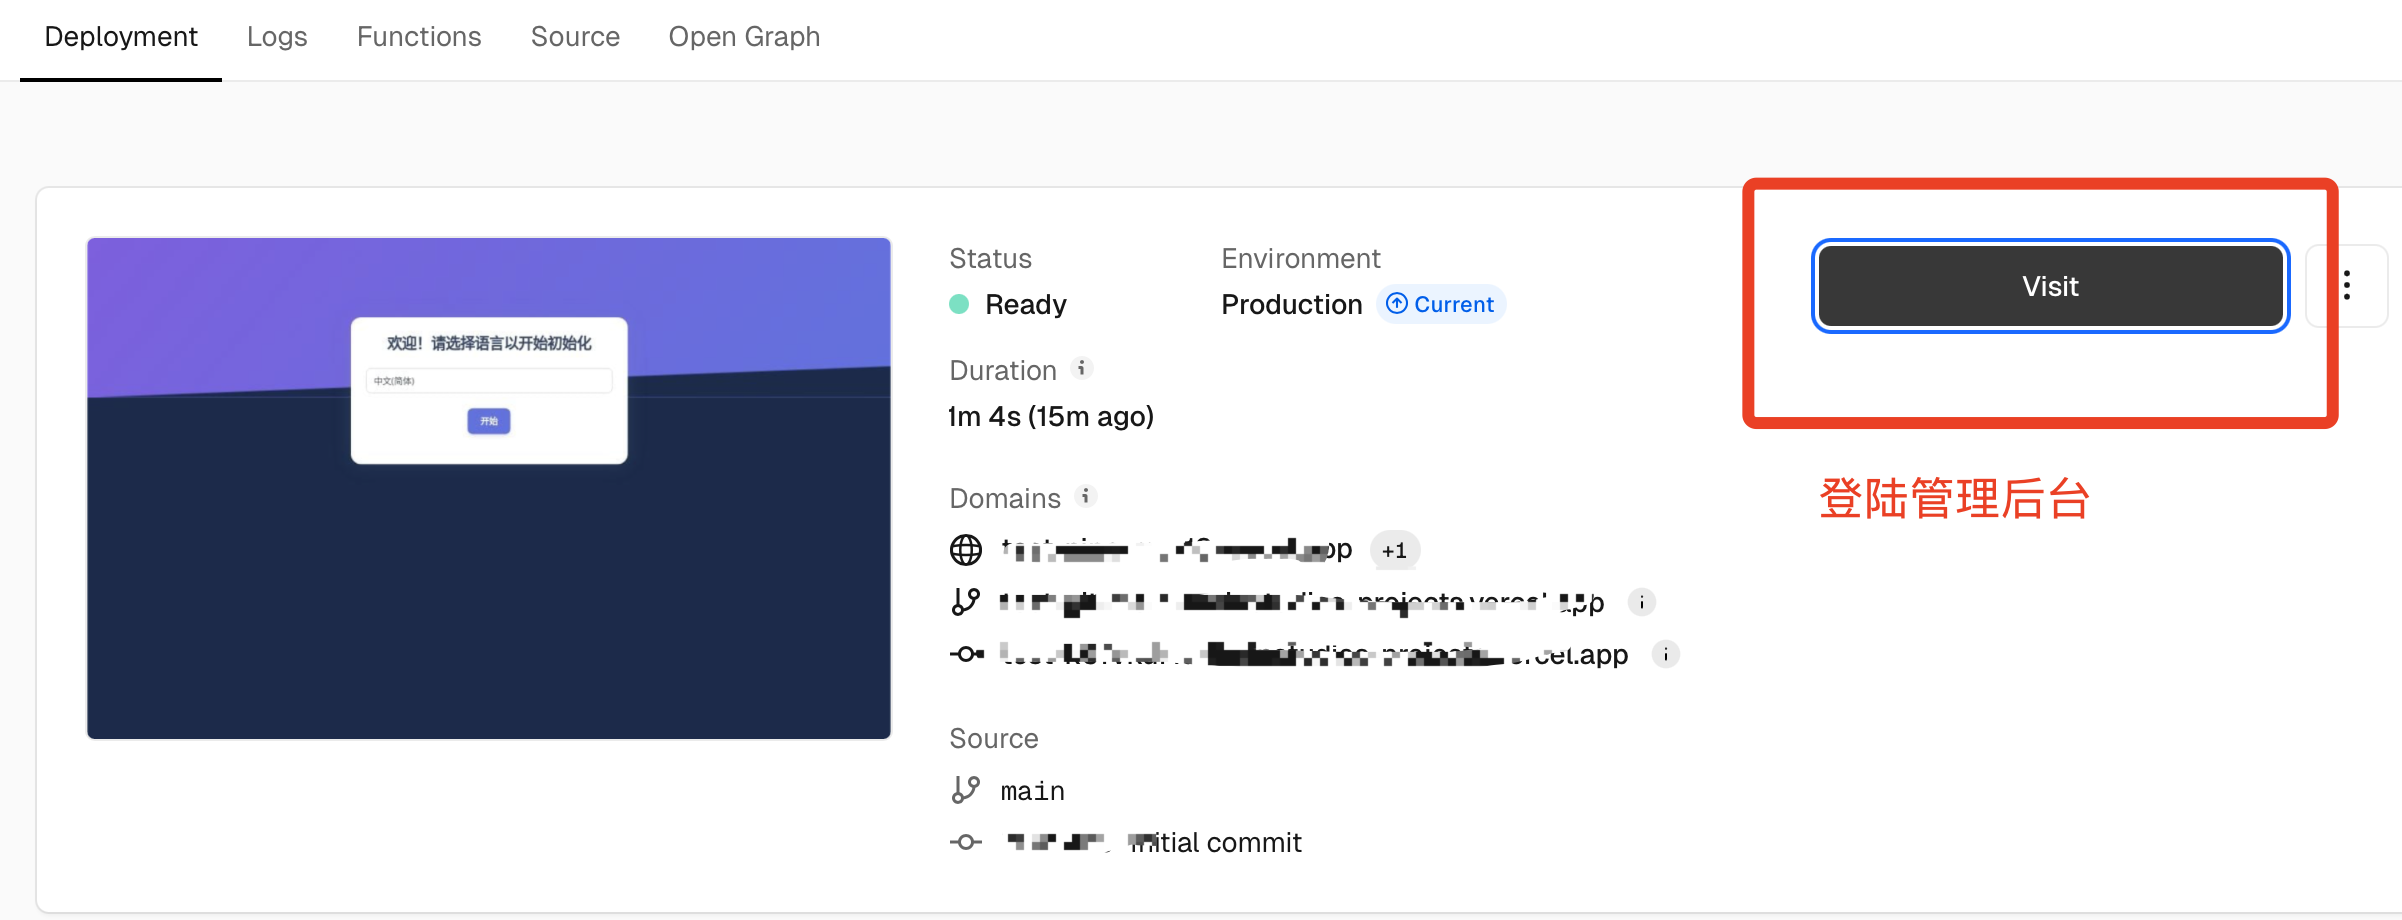
Task: Open the main branch source link
Action: [x=1032, y=791]
